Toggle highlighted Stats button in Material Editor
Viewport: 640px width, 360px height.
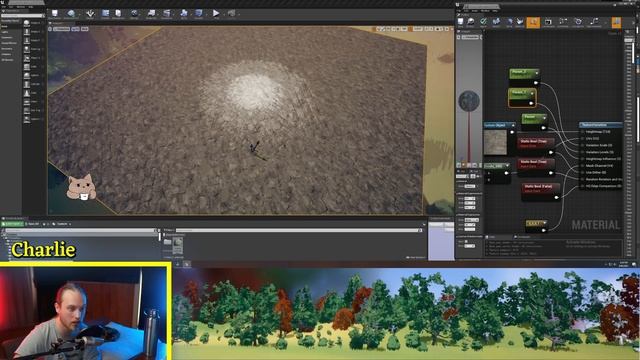616,22
